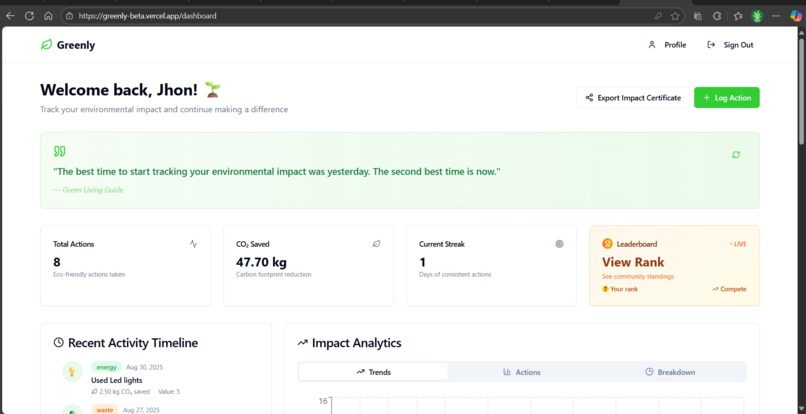The width and height of the screenshot is (806, 414).
Task: Click the Total Actions value 8
Action: [x=57, y=262]
